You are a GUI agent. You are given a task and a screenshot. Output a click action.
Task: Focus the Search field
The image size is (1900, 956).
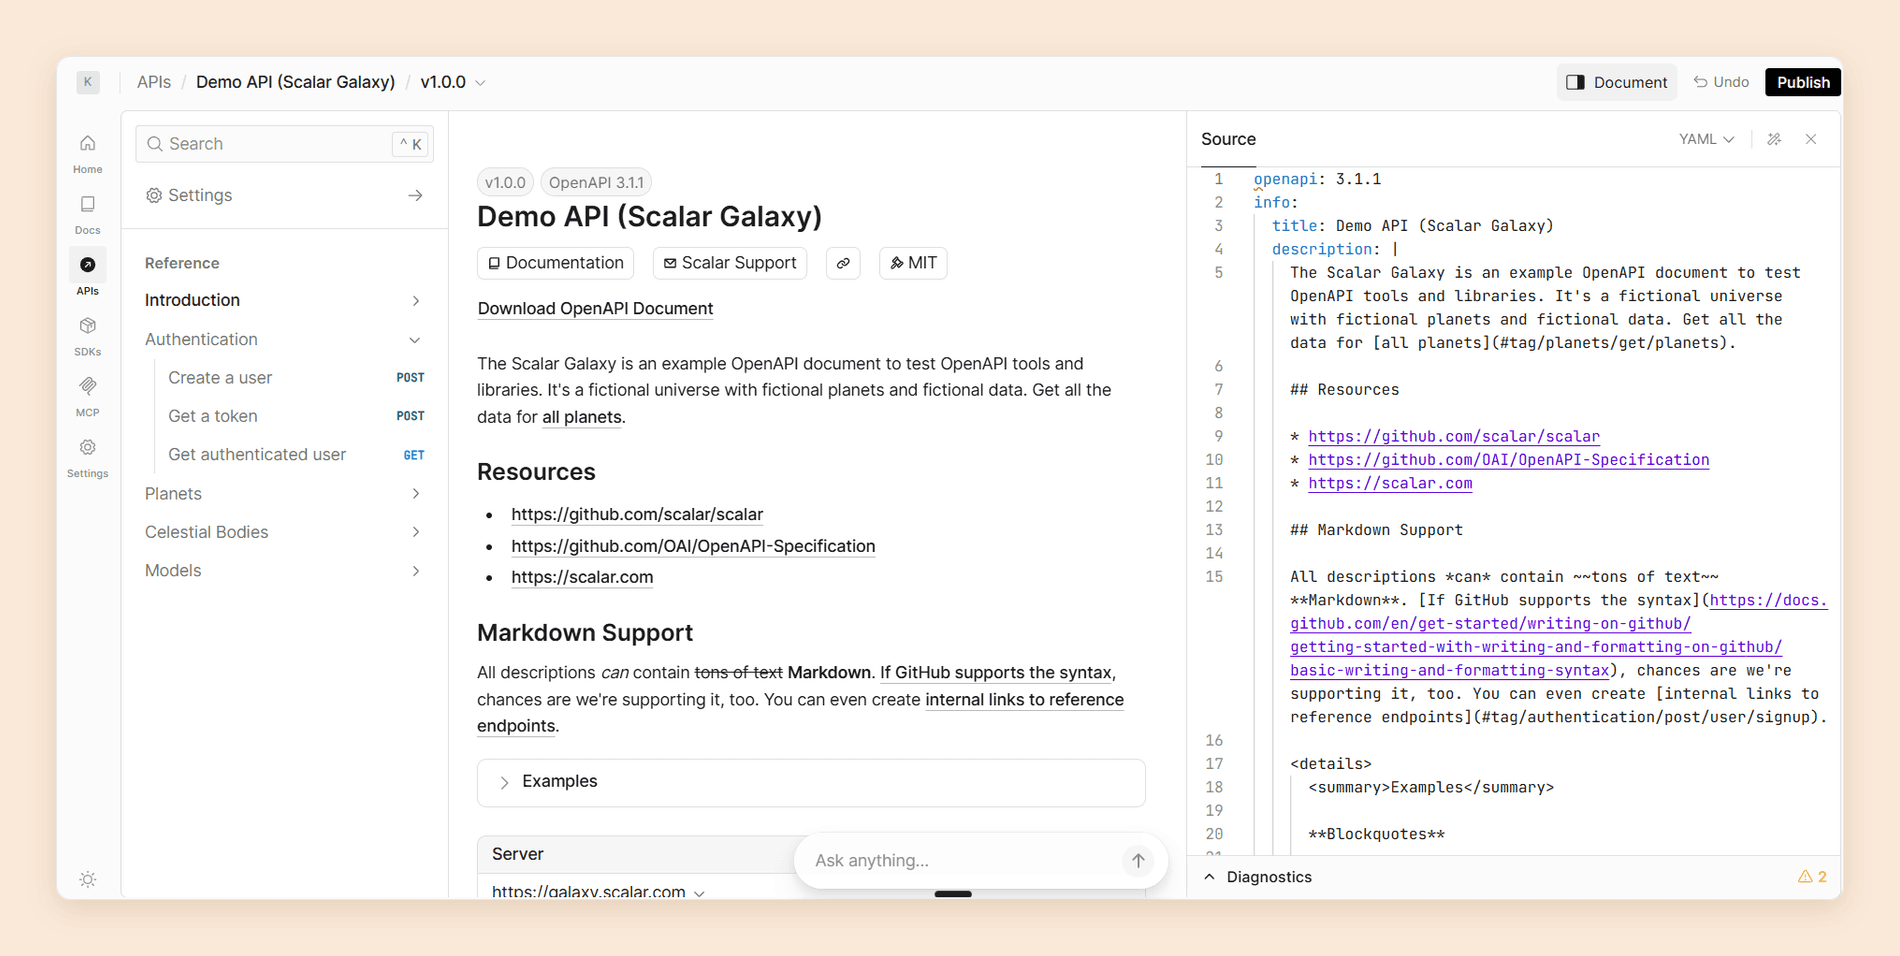click(284, 144)
